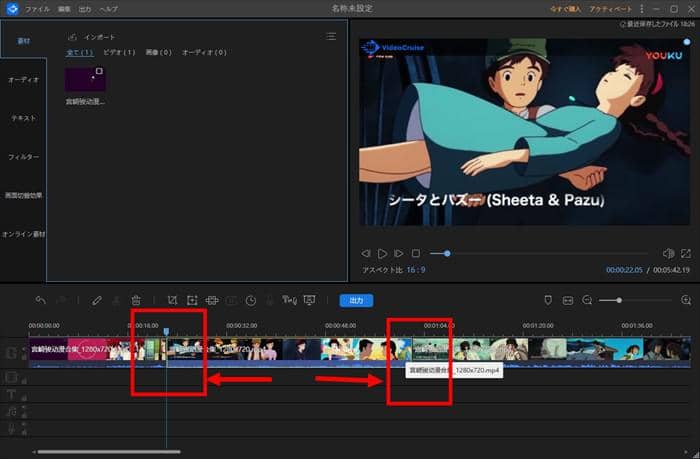This screenshot has height=459, width=700.
Task: Step to the previous frame in the preview
Action: [366, 253]
